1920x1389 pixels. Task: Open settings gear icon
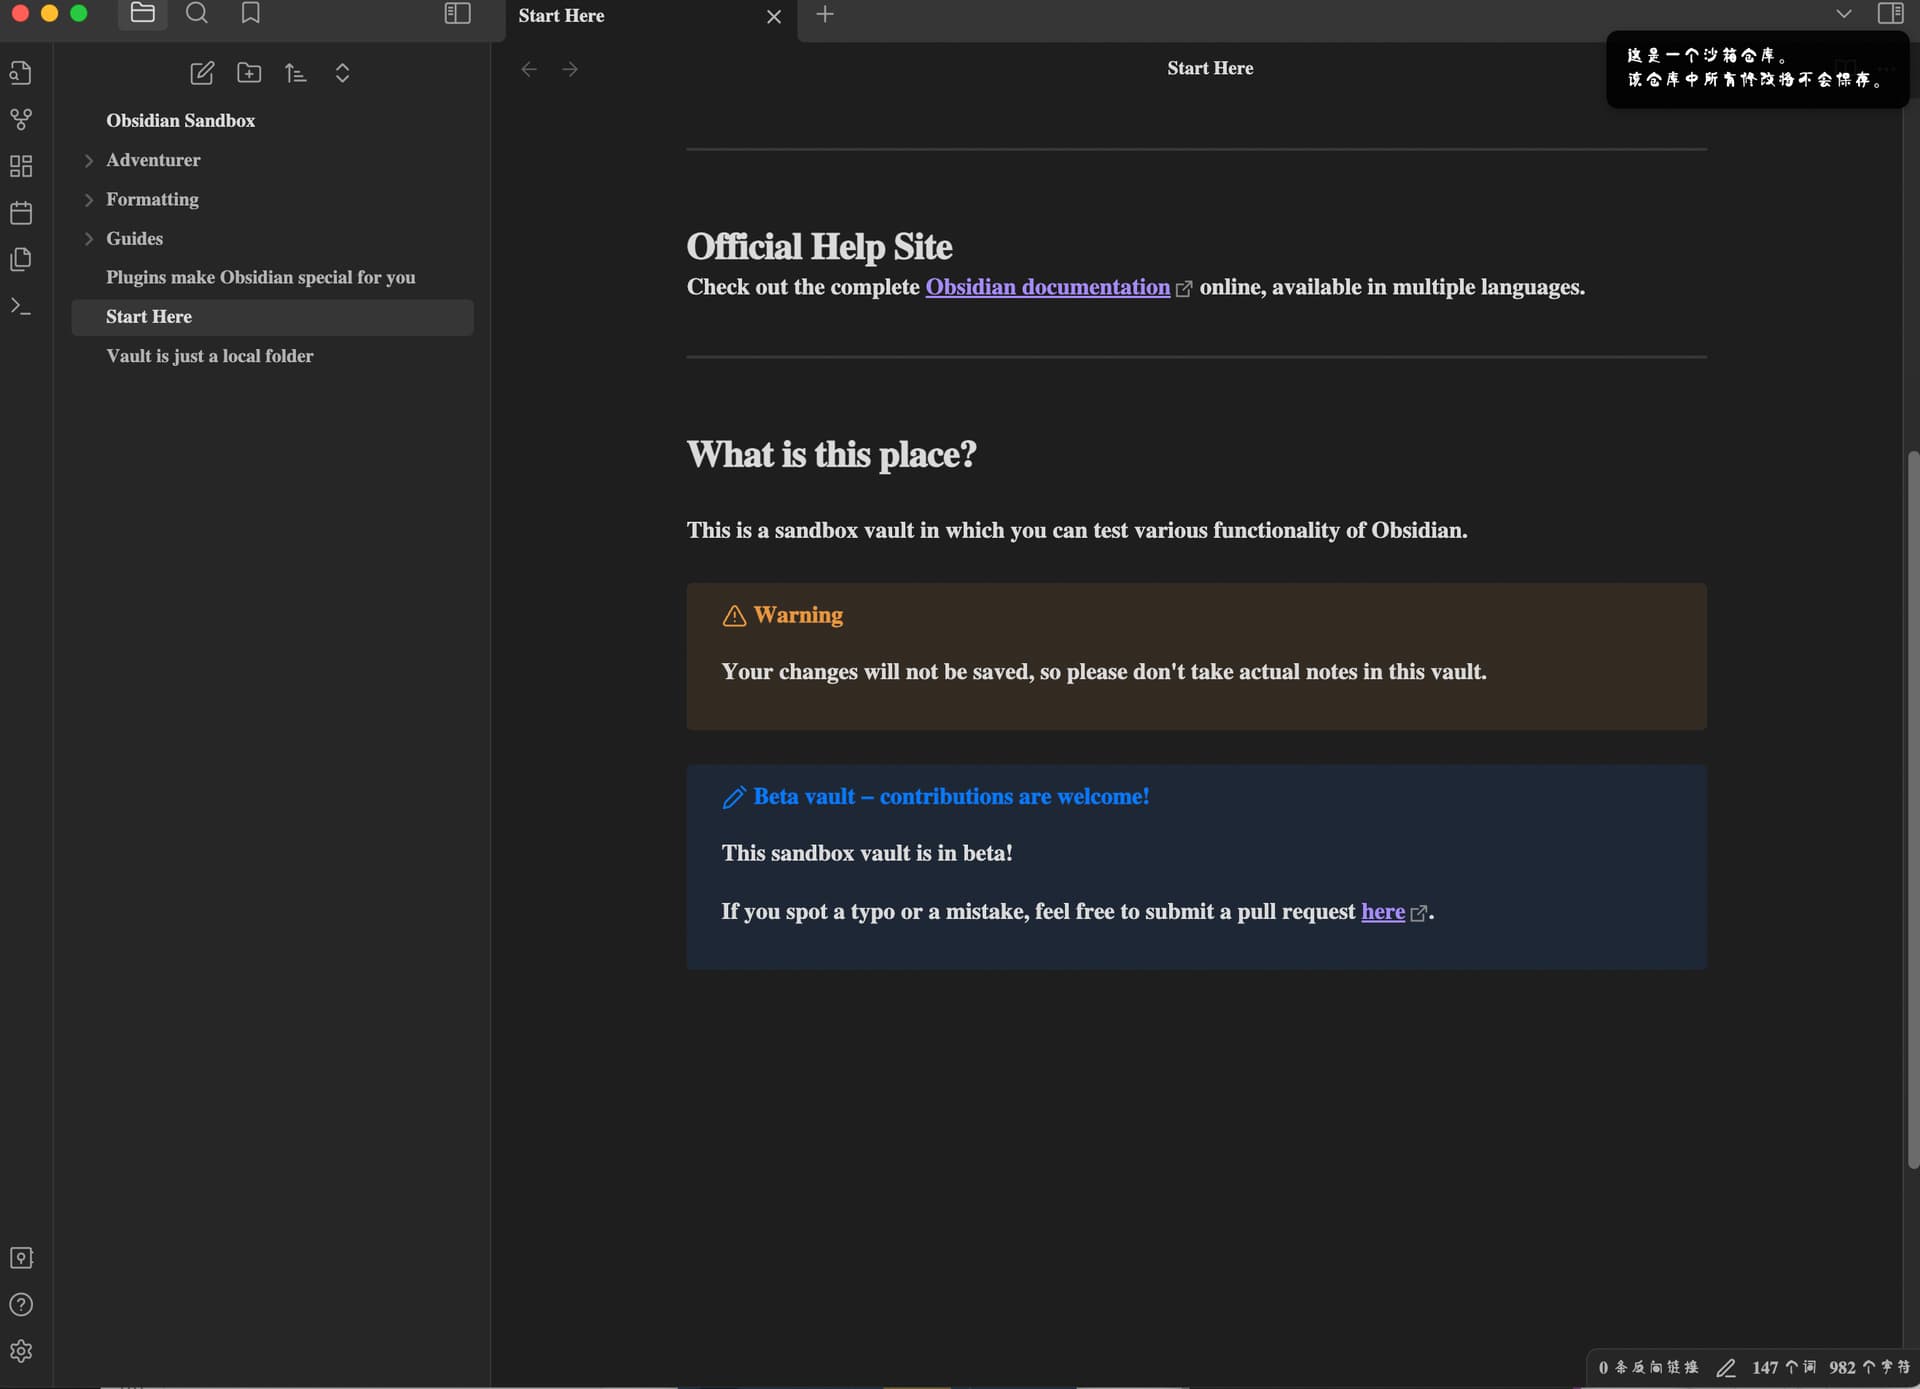point(21,1352)
